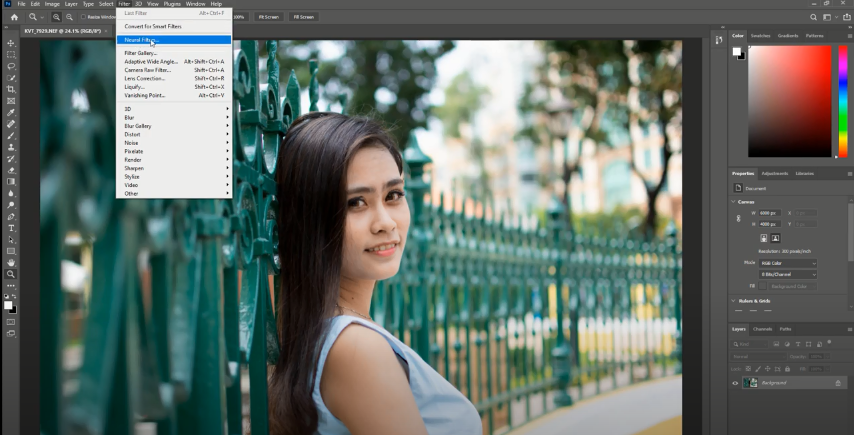The image size is (854, 435).
Task: Select the Move tool in the toolbar
Action: coord(11,43)
